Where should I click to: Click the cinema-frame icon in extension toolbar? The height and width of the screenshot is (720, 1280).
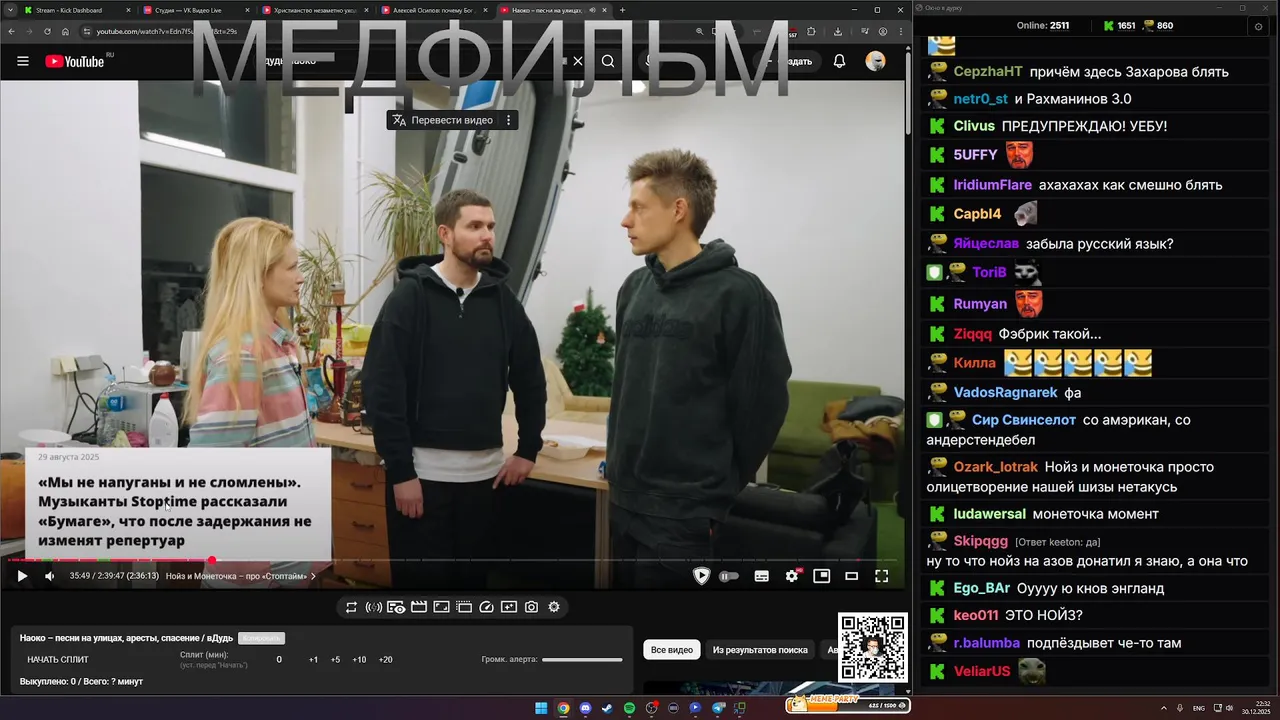tap(464, 607)
